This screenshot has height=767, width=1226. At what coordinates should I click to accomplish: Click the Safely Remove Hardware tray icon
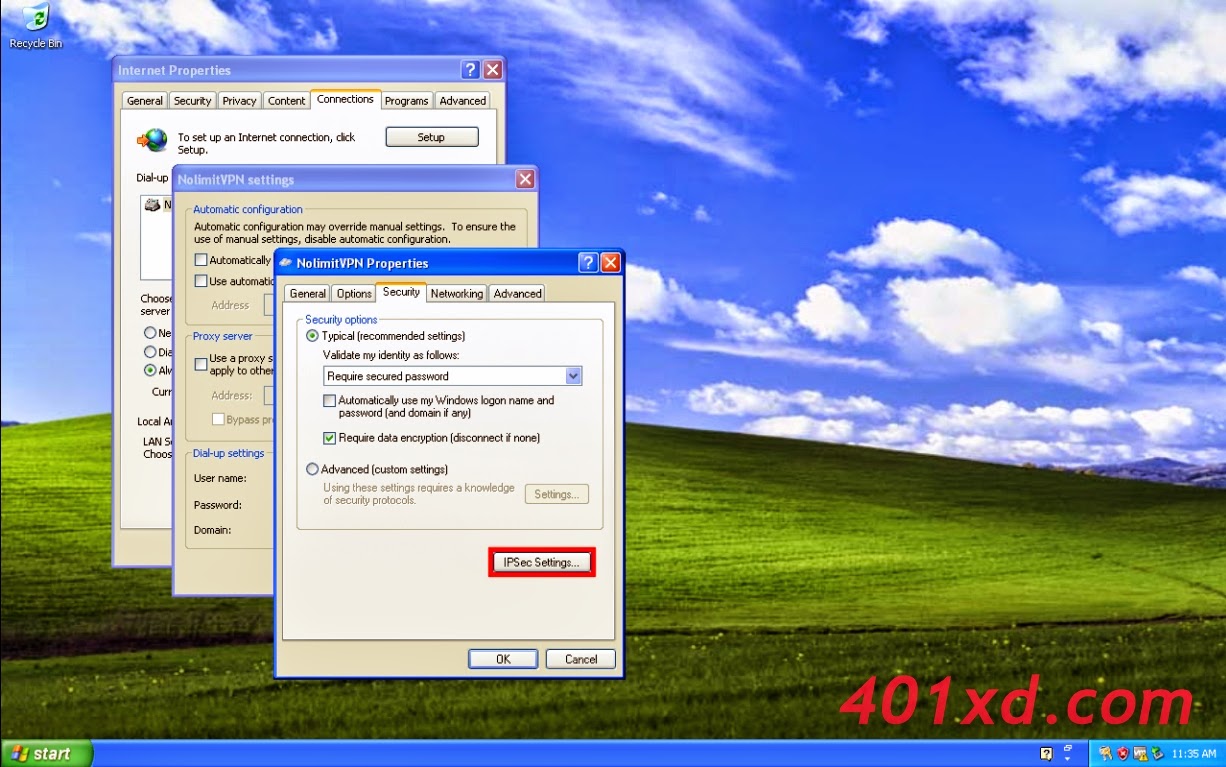pos(1157,753)
